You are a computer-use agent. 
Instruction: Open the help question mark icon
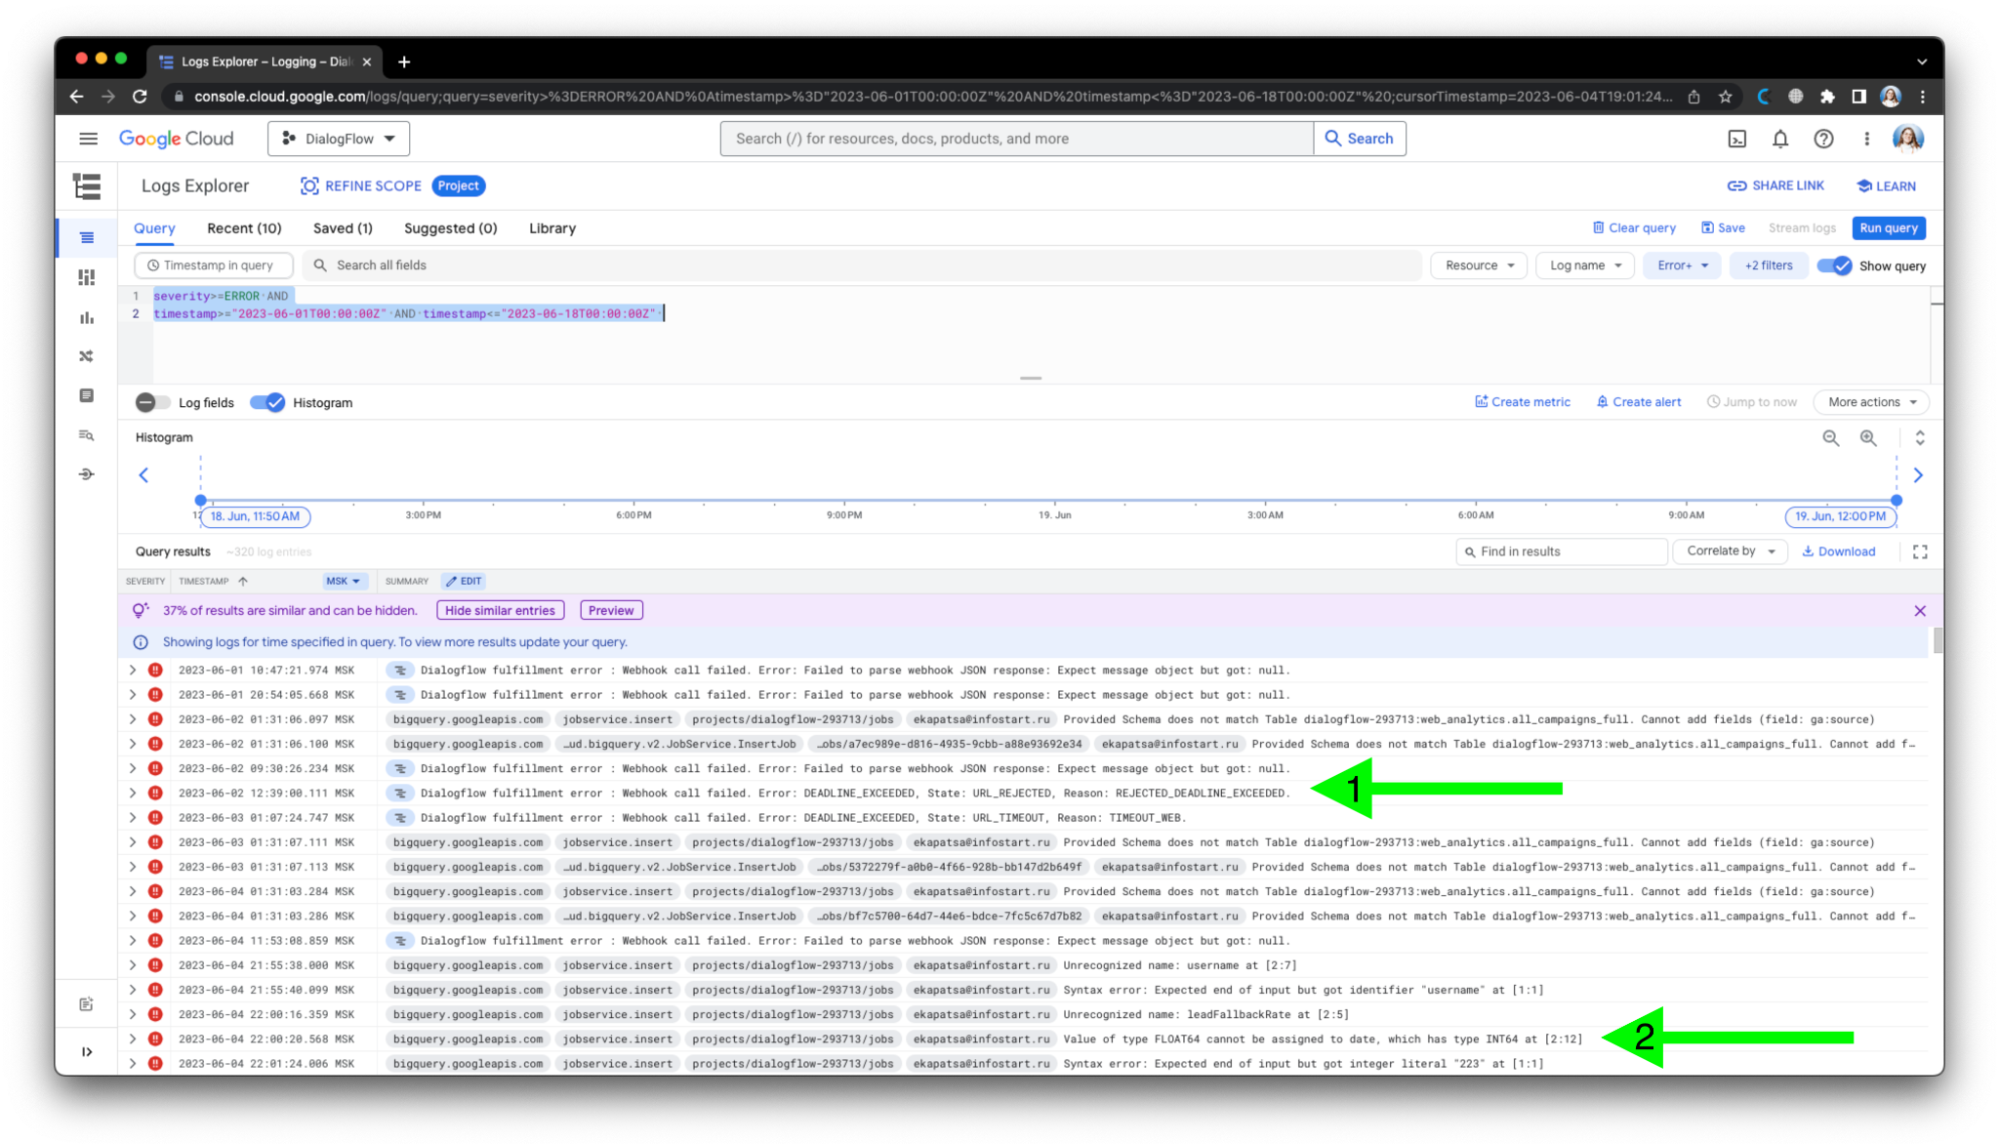pos(1823,139)
